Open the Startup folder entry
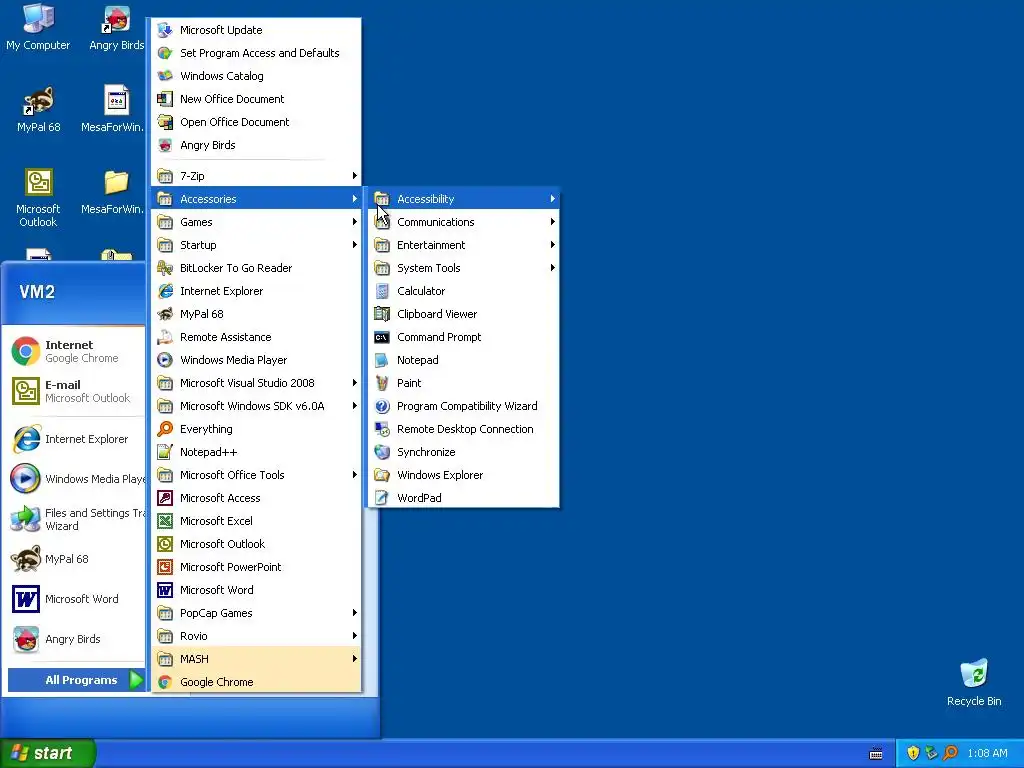 coord(256,245)
